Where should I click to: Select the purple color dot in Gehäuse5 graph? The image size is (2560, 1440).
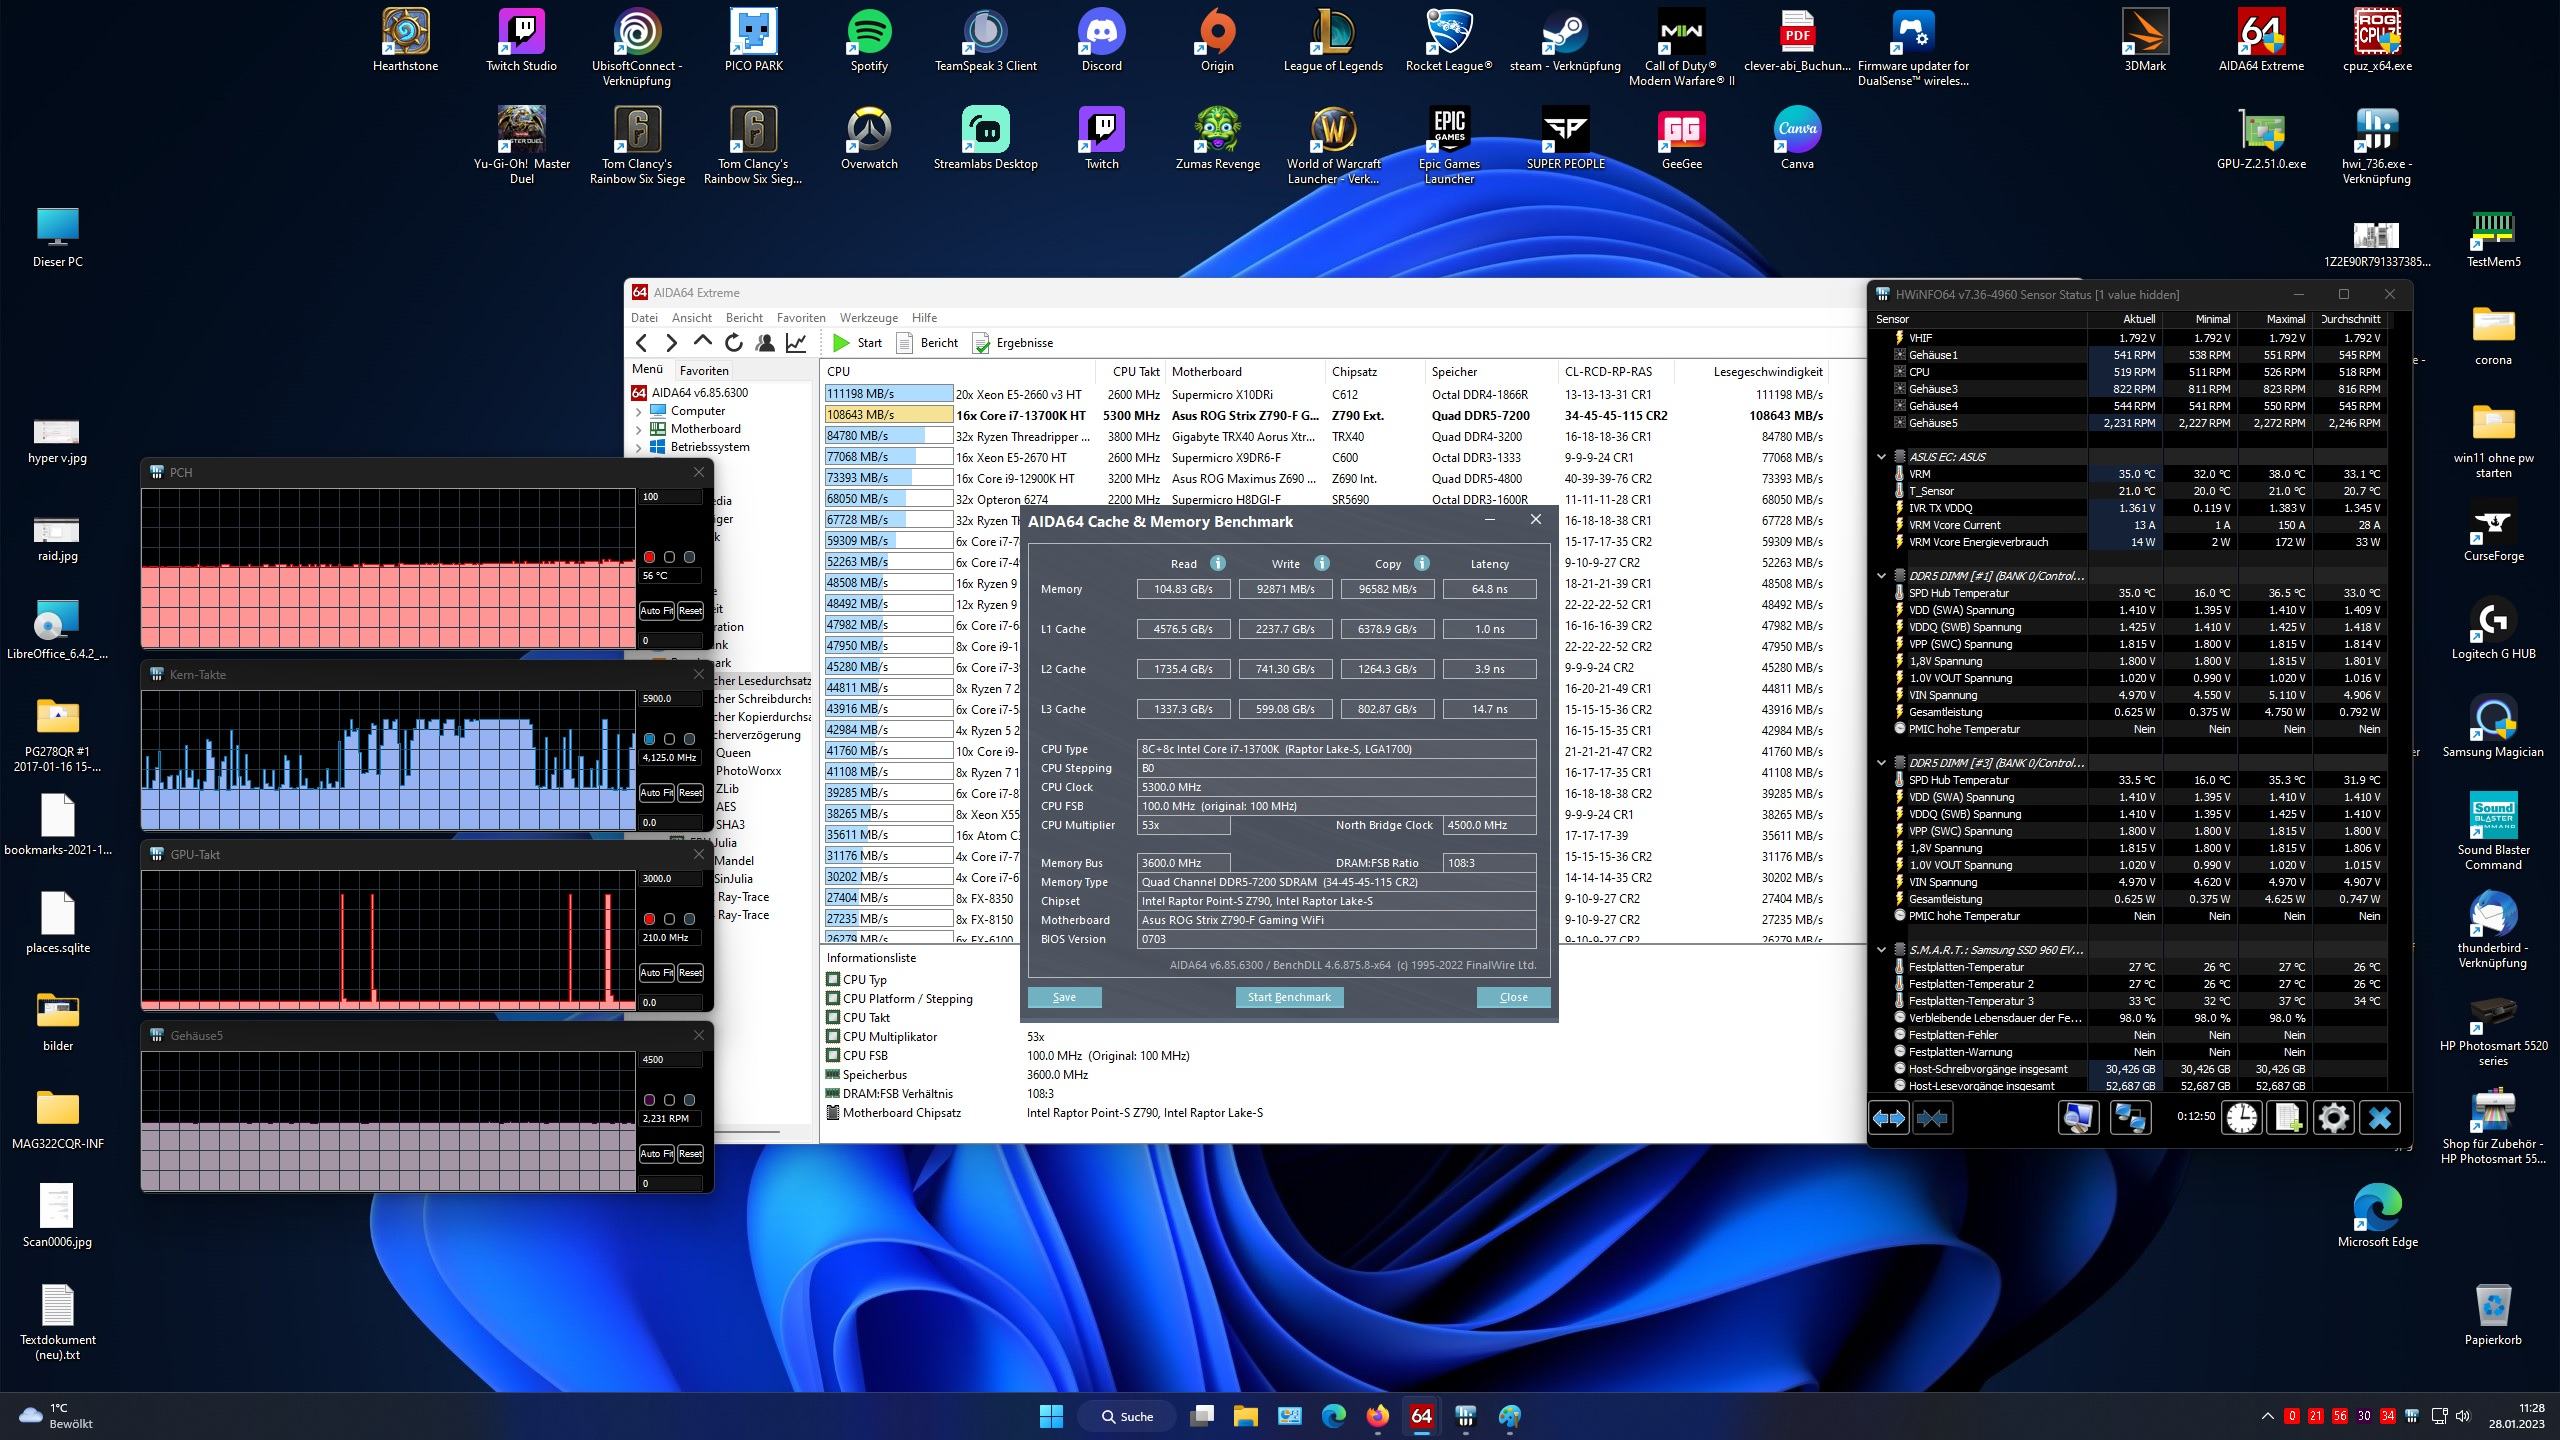click(649, 1100)
